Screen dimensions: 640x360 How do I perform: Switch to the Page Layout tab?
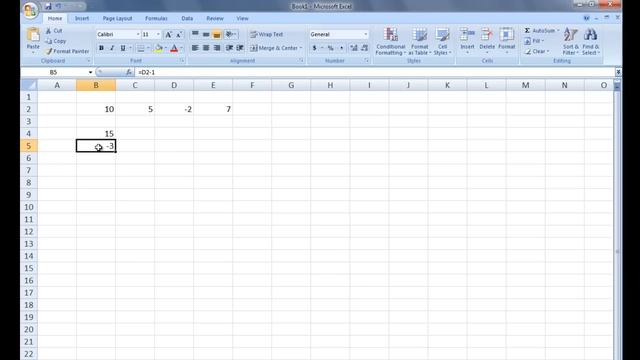pos(118,18)
